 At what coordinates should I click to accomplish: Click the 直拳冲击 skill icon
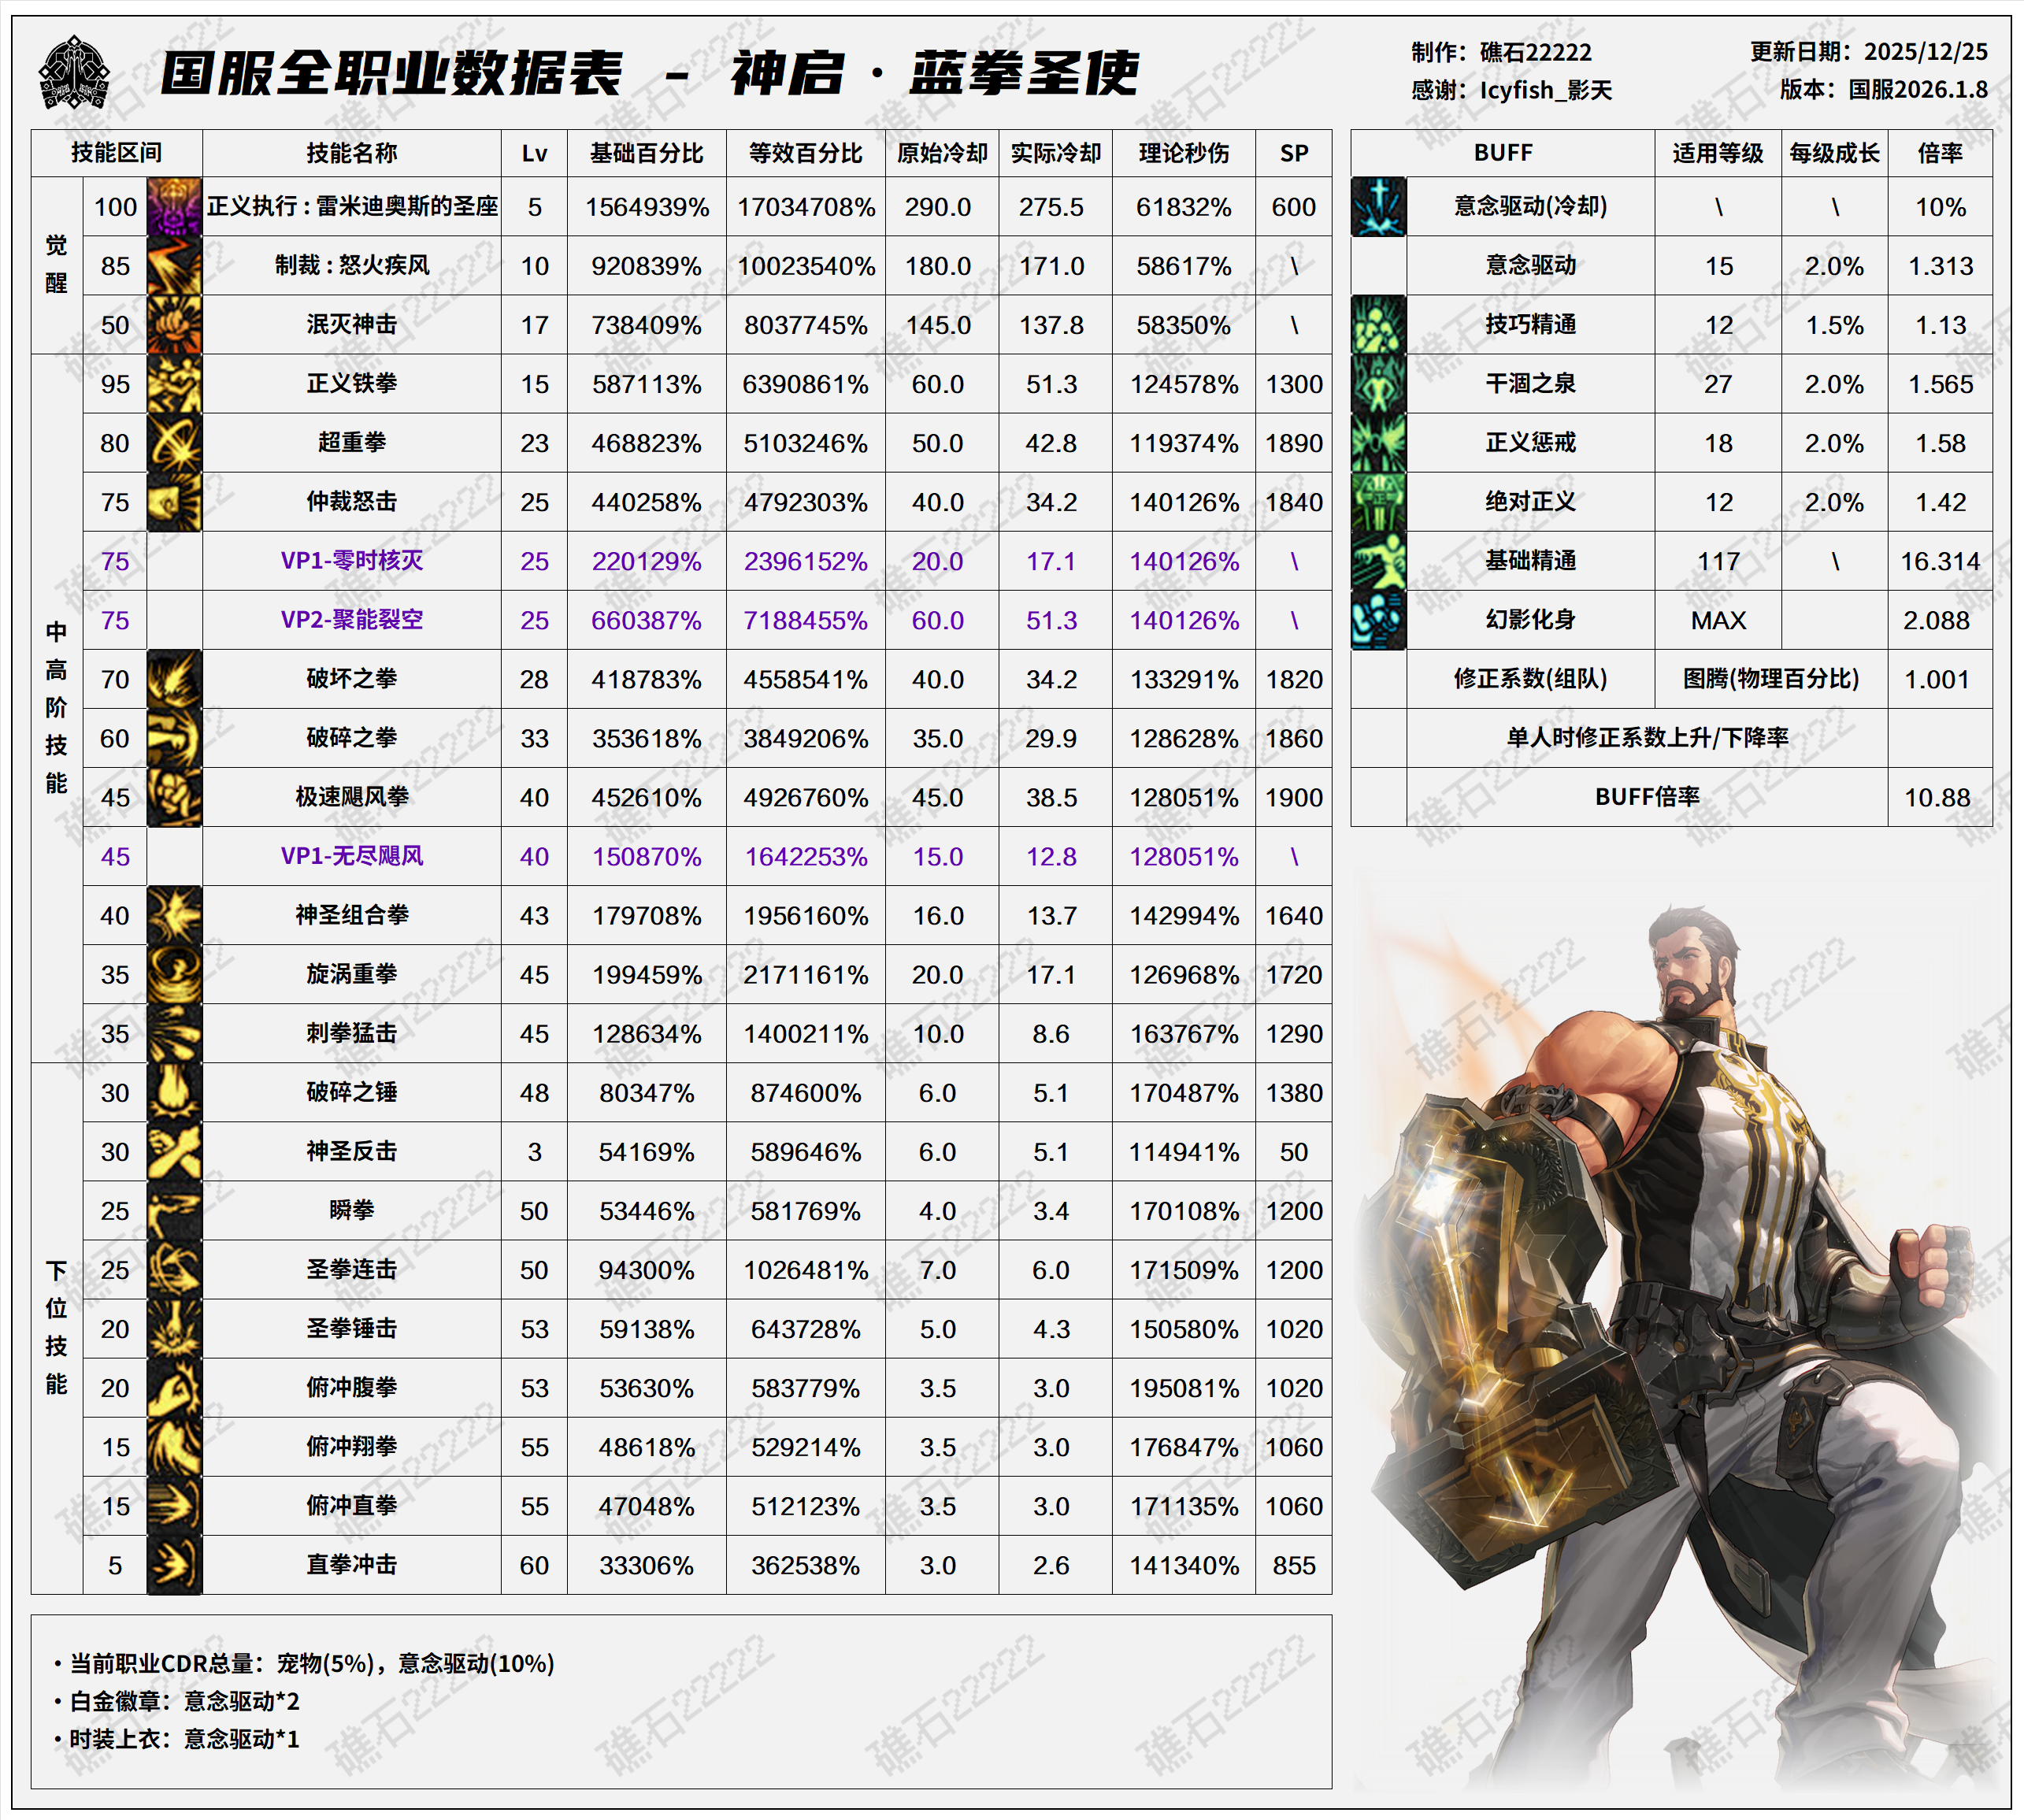point(174,1565)
